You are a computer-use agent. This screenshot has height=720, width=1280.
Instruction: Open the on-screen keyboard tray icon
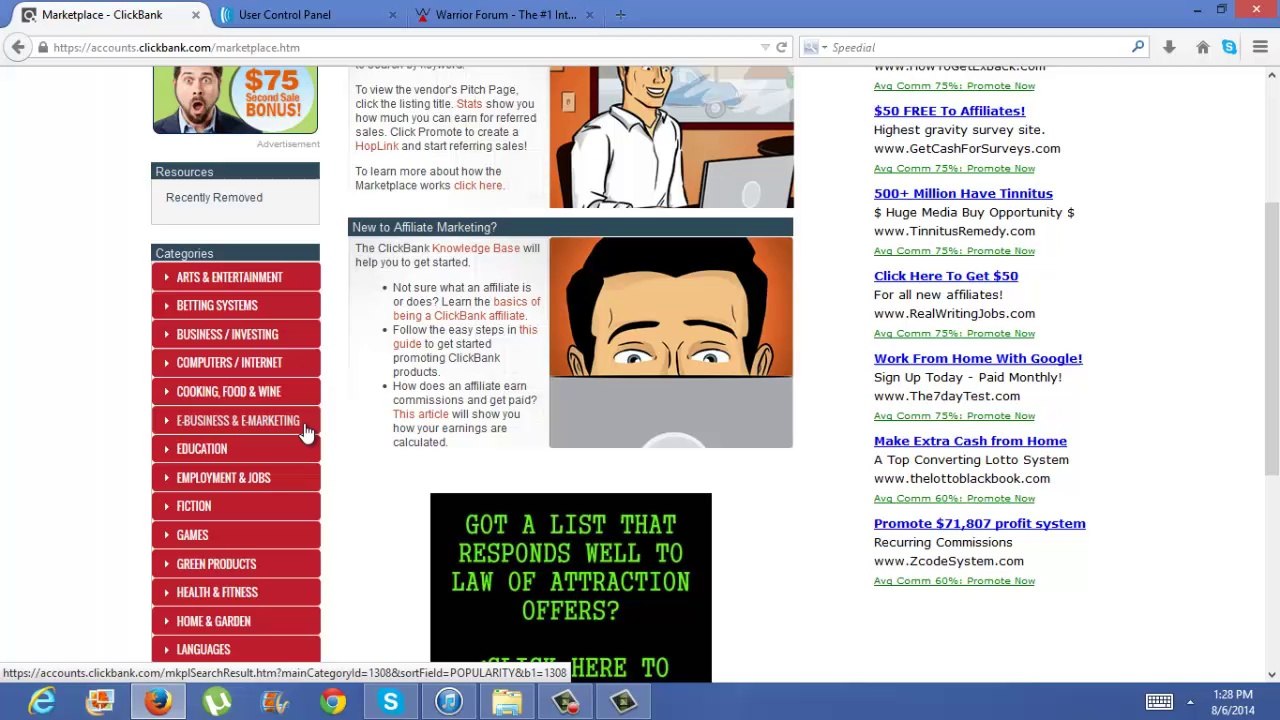click(x=1159, y=702)
